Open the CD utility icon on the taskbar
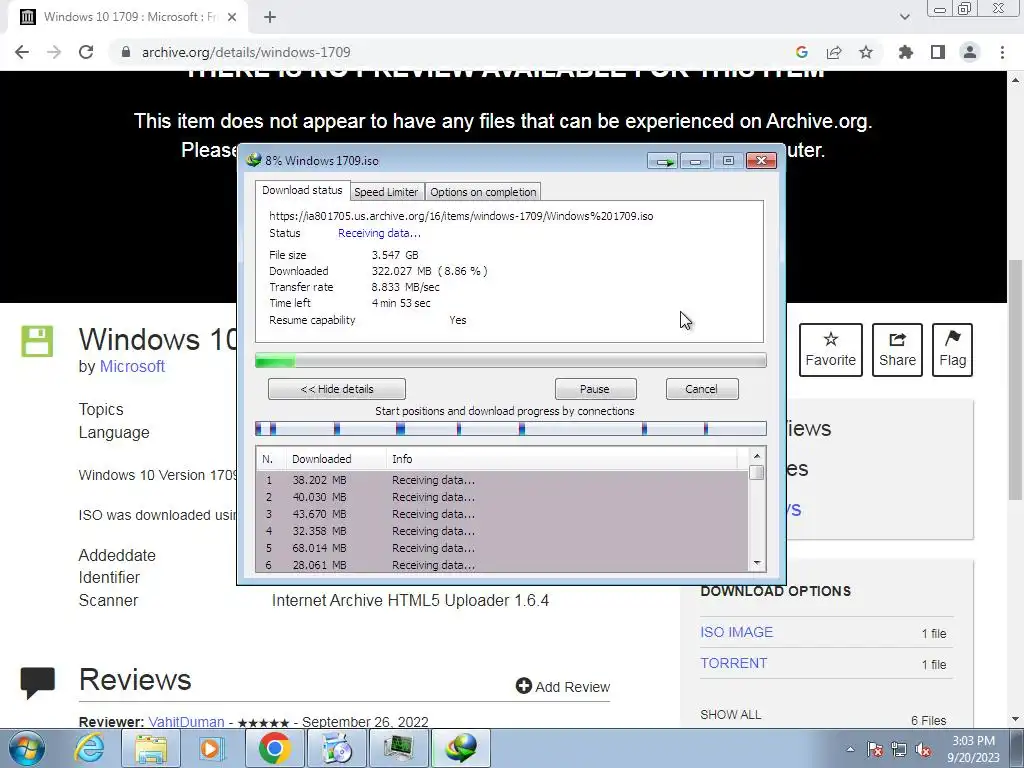 pos(337,748)
